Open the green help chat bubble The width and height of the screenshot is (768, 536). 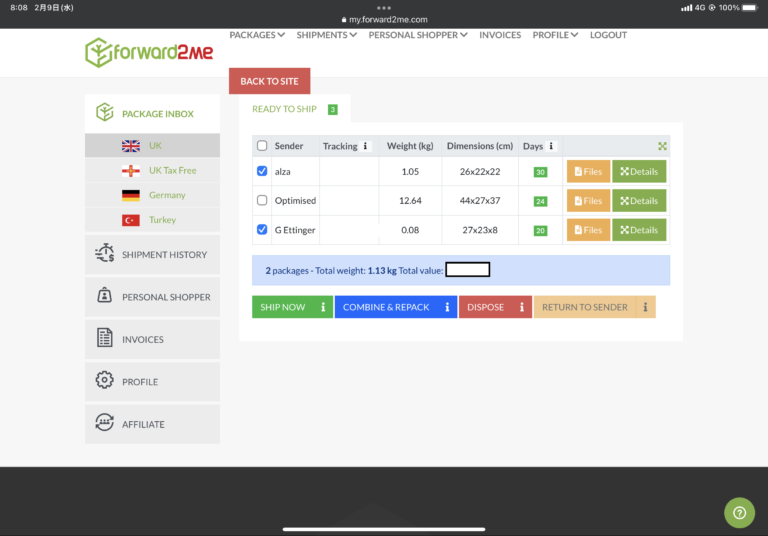tap(739, 512)
